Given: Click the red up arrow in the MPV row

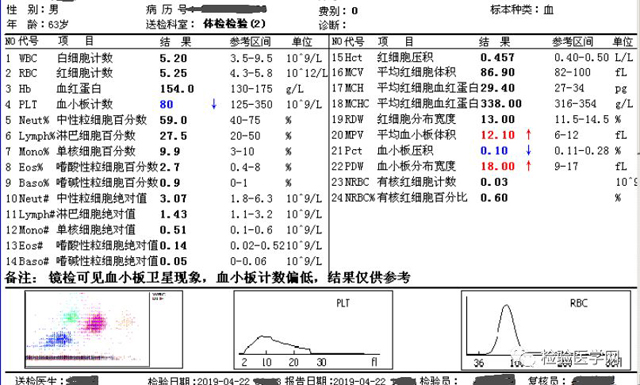Looking at the screenshot, I should tap(529, 135).
